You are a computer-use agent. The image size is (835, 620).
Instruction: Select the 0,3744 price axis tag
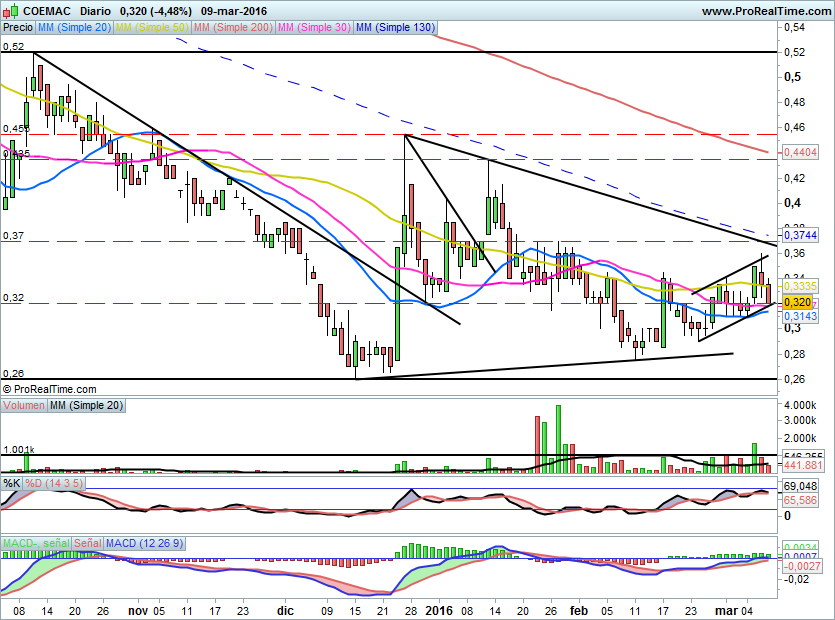[x=799, y=235]
